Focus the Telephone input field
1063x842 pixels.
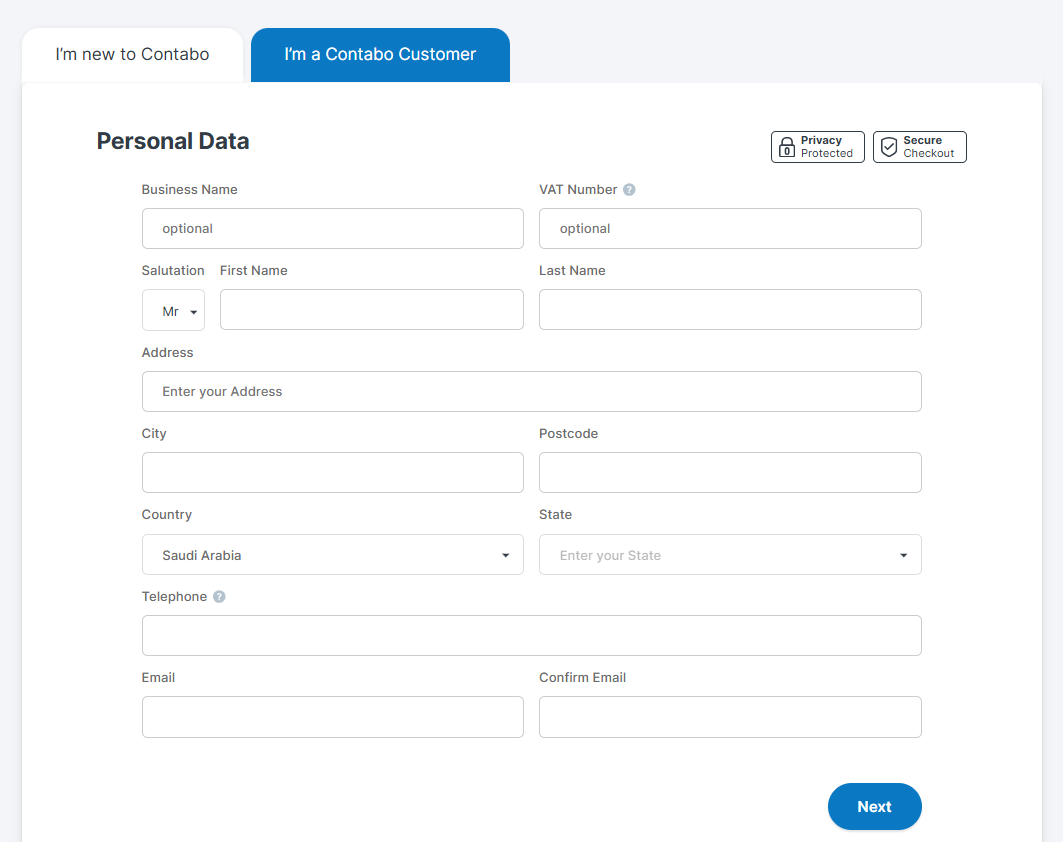pos(532,635)
